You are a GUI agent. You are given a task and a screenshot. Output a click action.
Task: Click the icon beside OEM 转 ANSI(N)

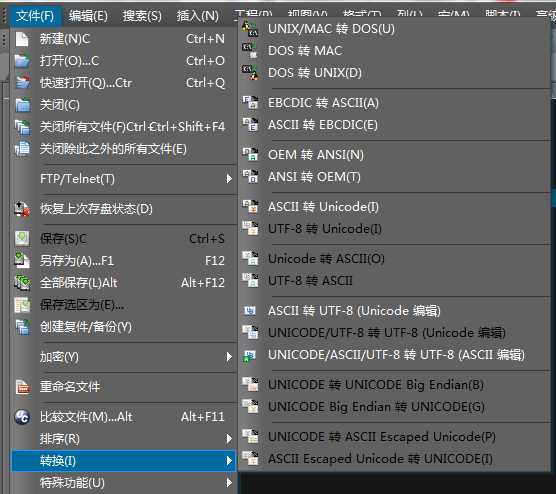click(x=250, y=154)
